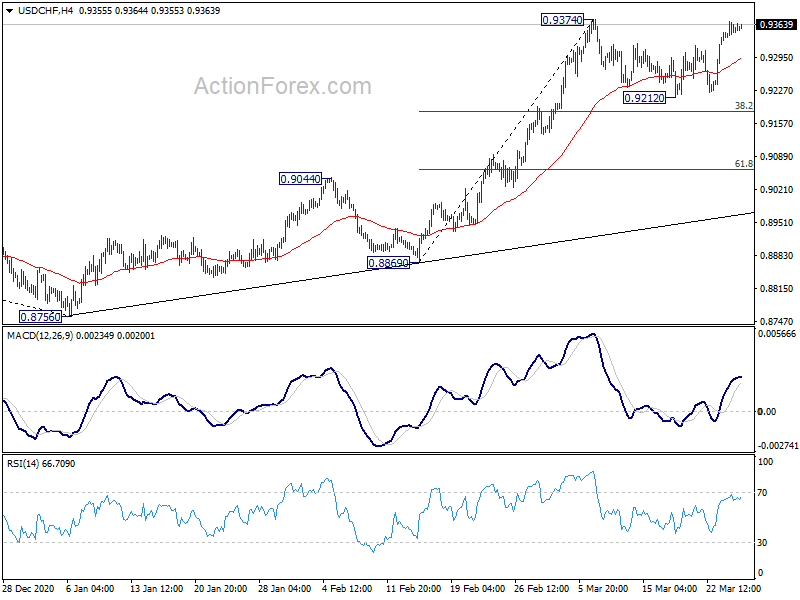The width and height of the screenshot is (800, 600).
Task: Click the MACD -0.002741 scale value
Action: pyautogui.click(x=778, y=446)
